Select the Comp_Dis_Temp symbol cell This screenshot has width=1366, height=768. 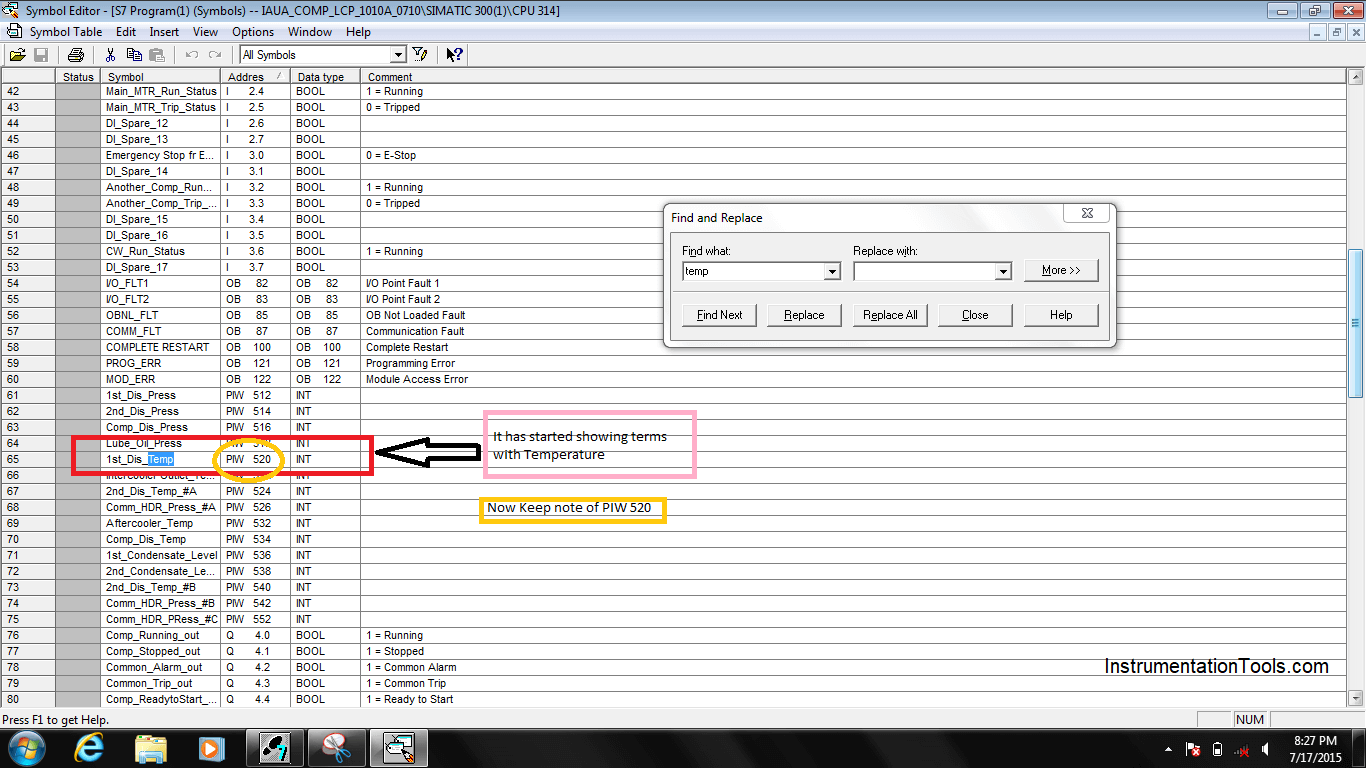pyautogui.click(x=161, y=539)
